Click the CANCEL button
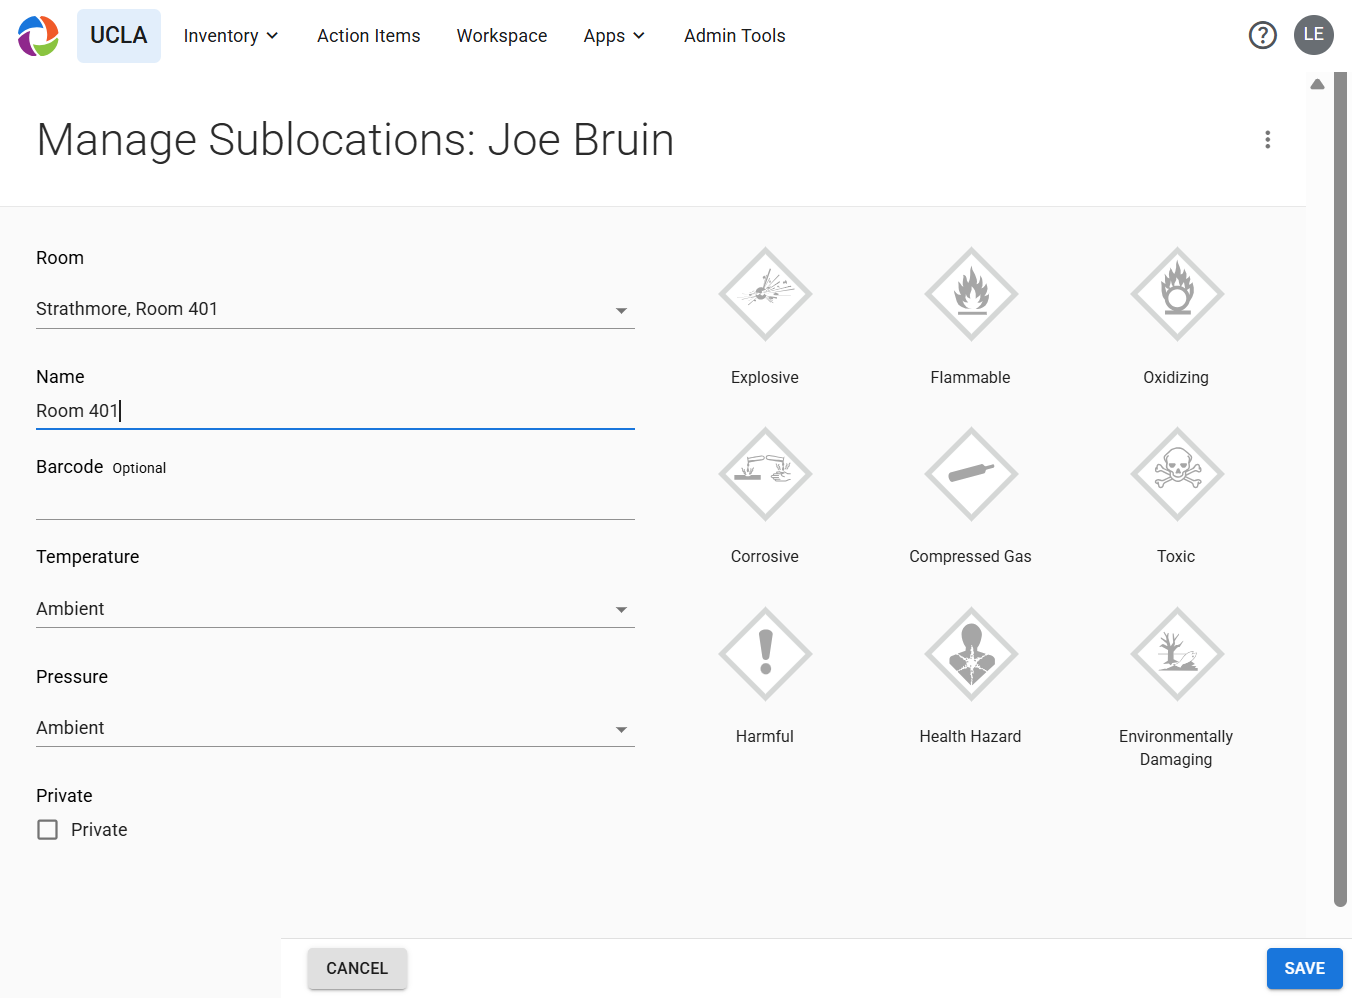 point(357,968)
